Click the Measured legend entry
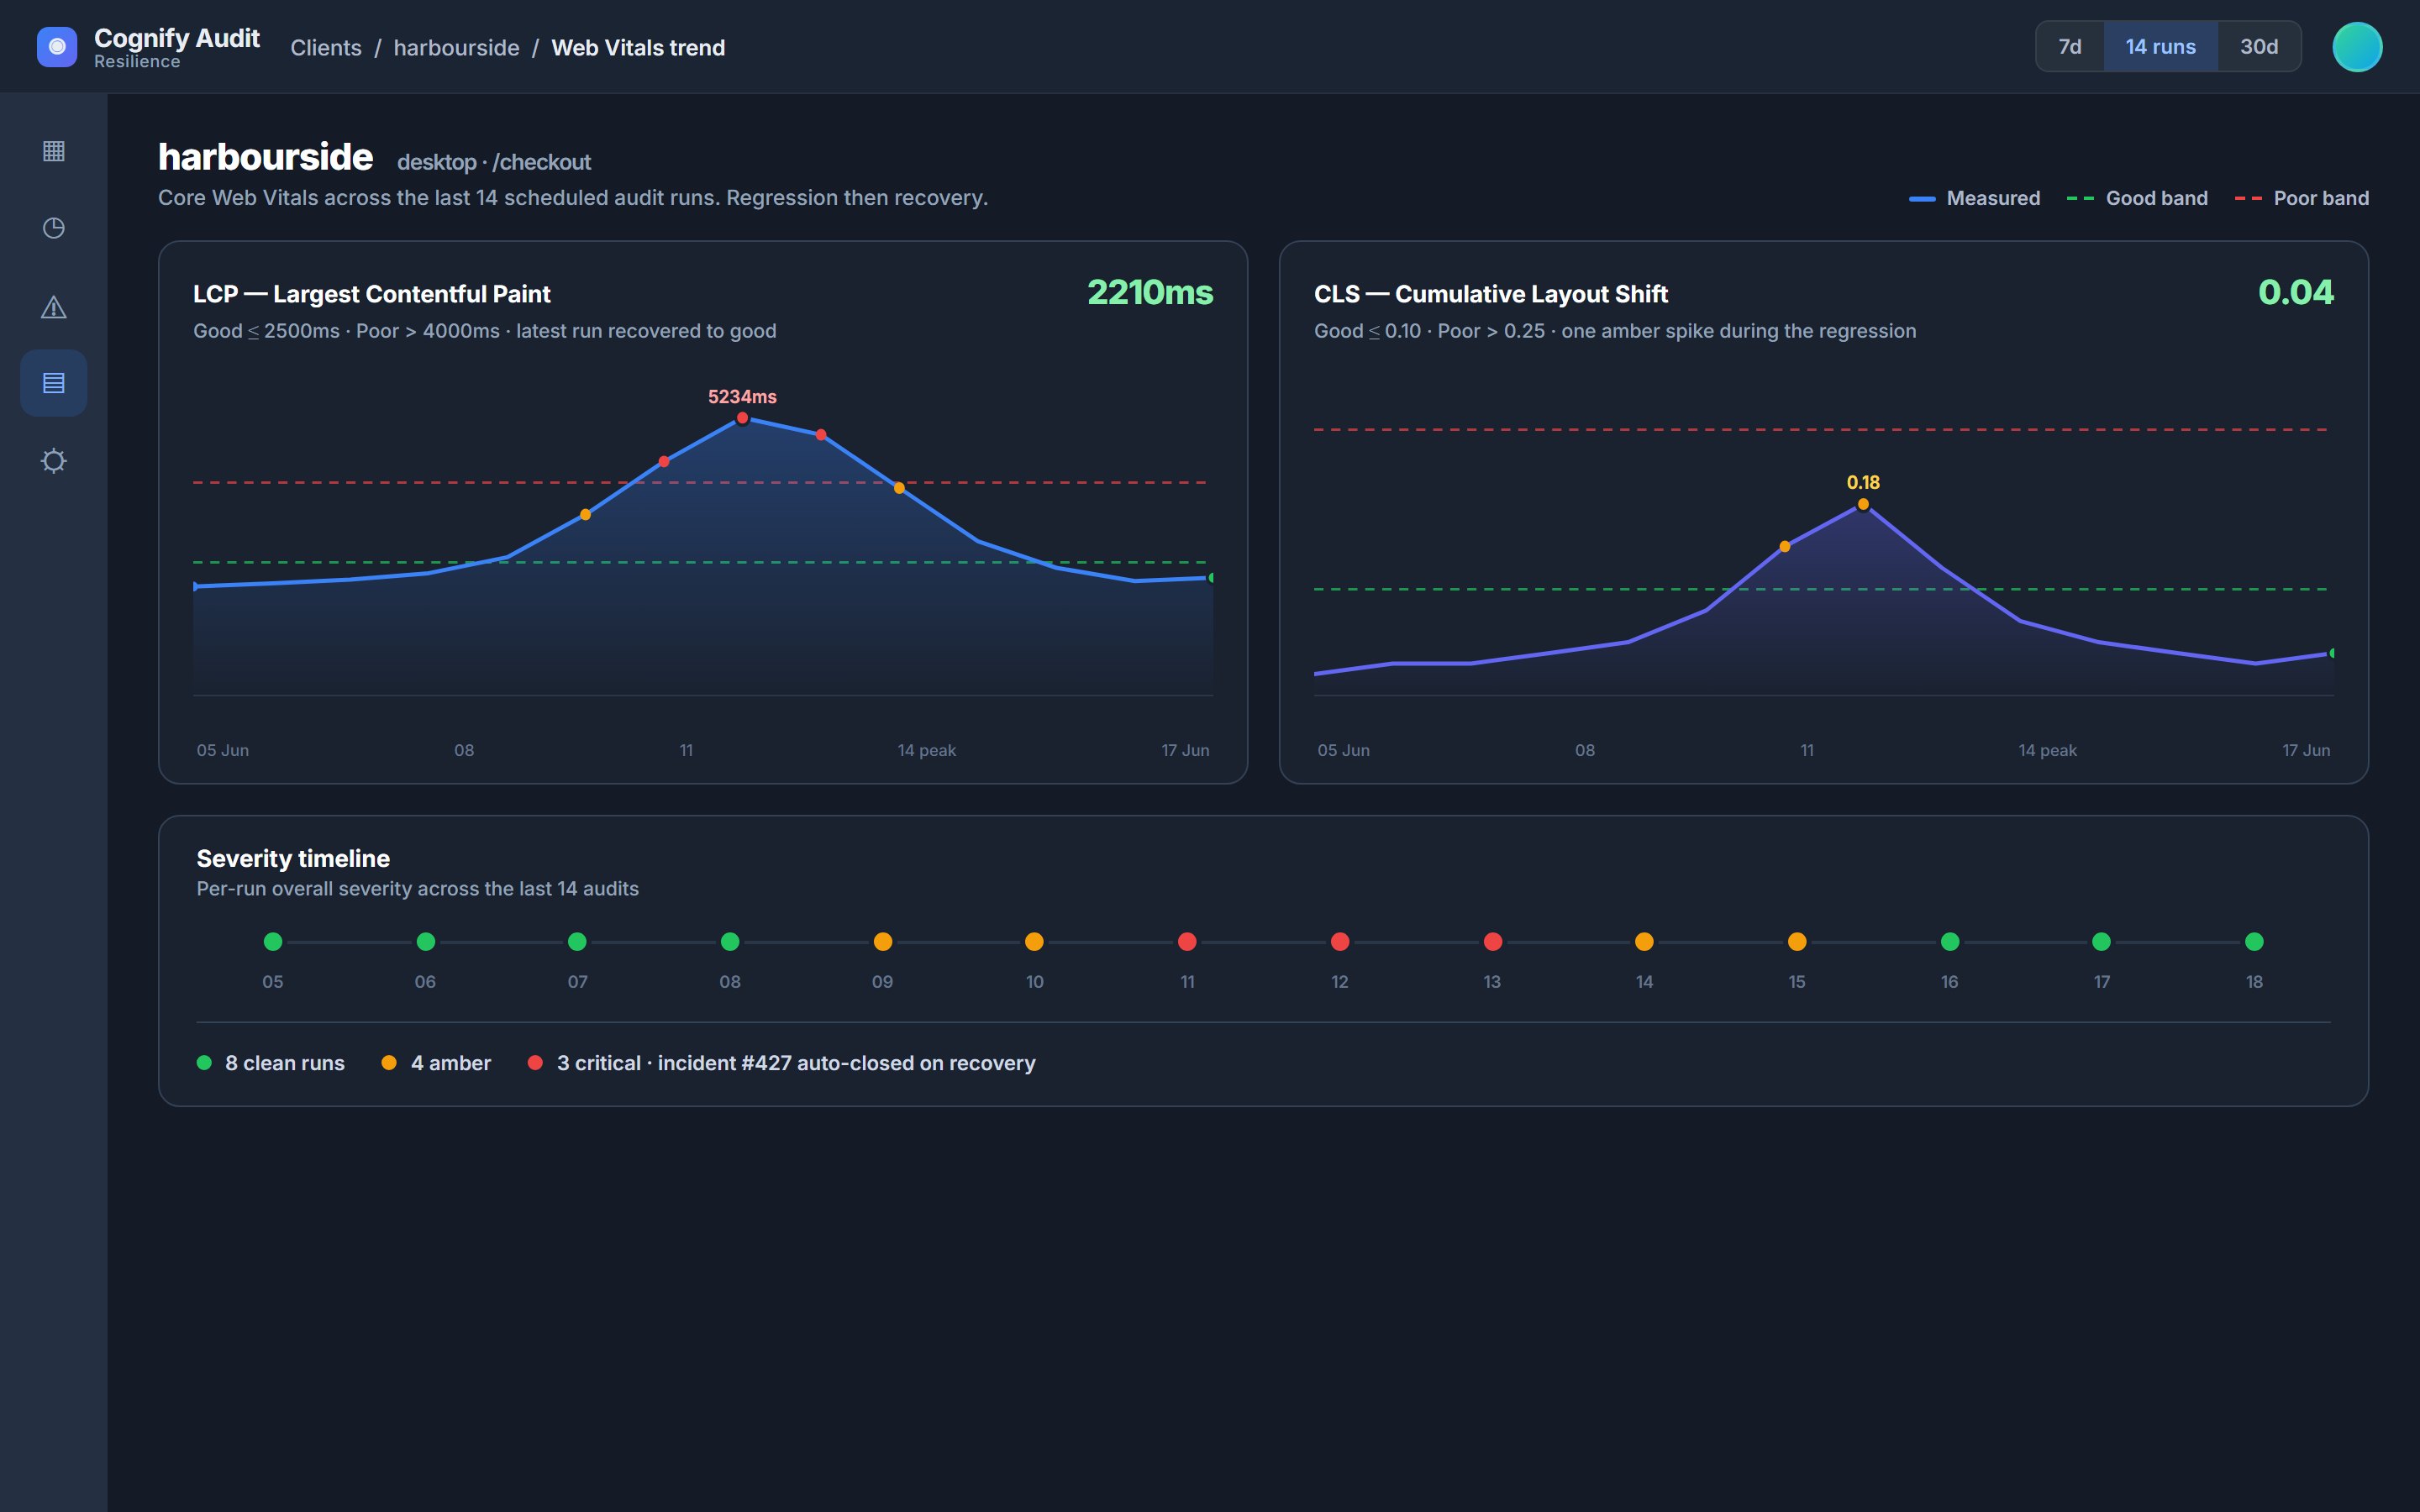The height and width of the screenshot is (1512, 2420). pyautogui.click(x=1974, y=198)
